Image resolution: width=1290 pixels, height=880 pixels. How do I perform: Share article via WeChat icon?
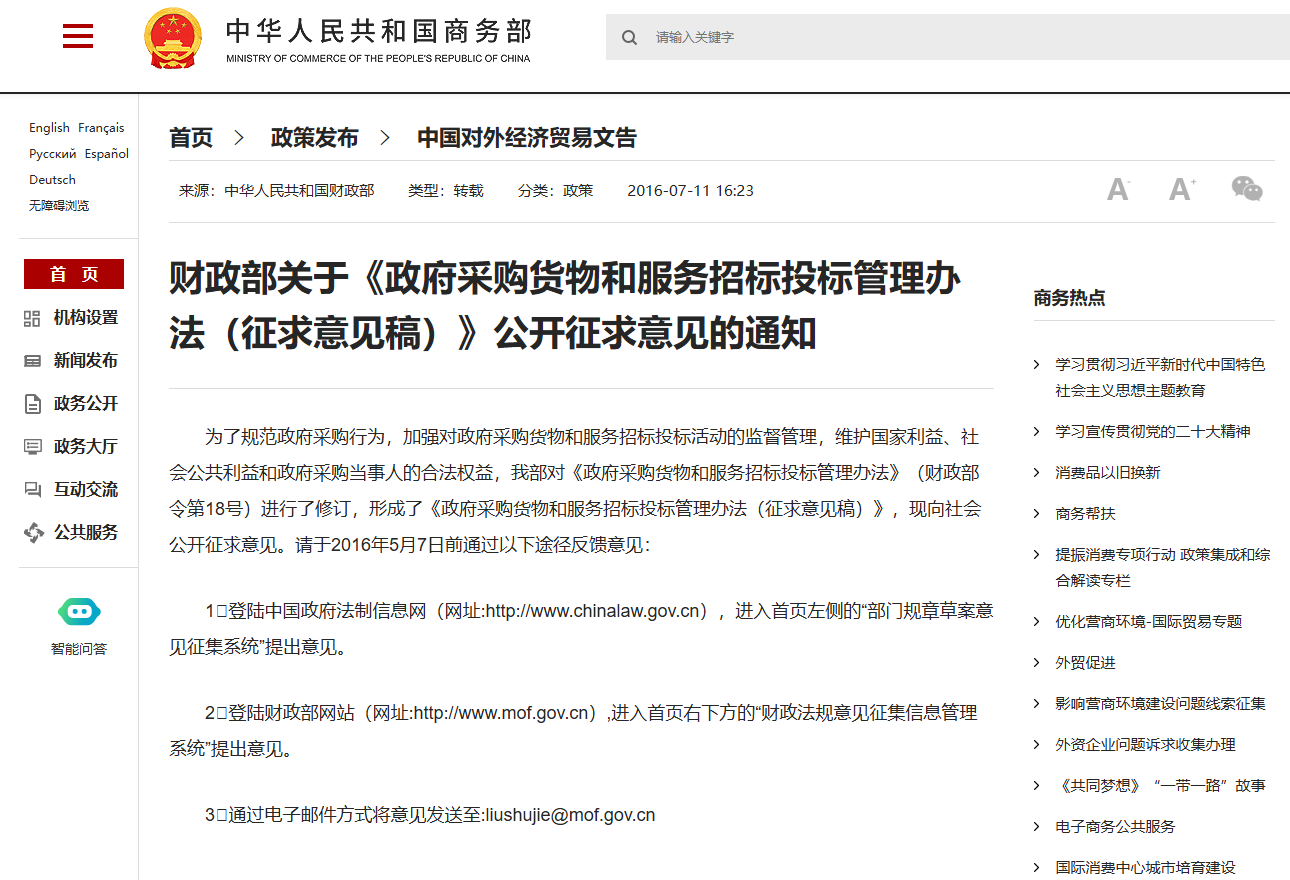pos(1247,189)
